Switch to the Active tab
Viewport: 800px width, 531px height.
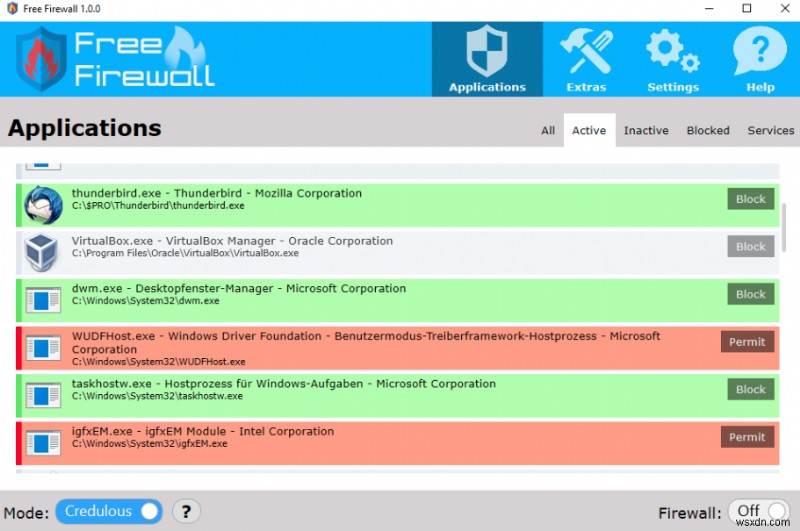[x=589, y=131]
